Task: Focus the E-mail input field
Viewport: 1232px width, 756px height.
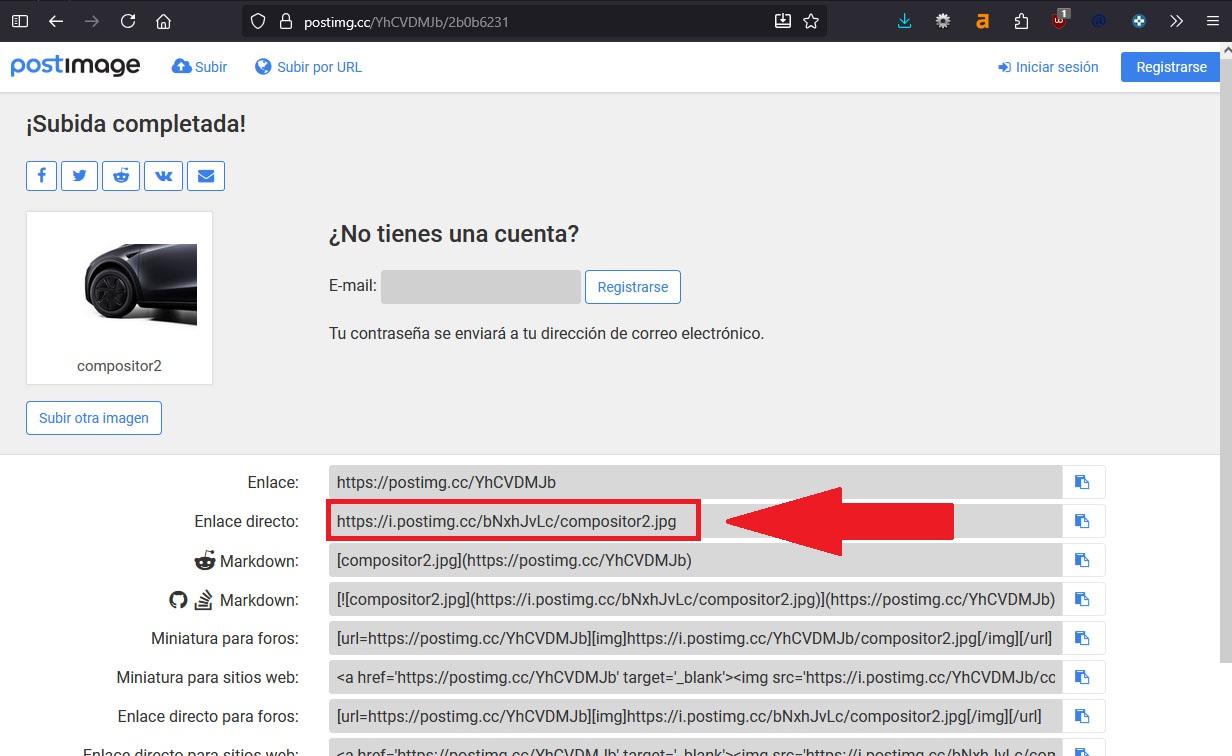Action: [480, 287]
